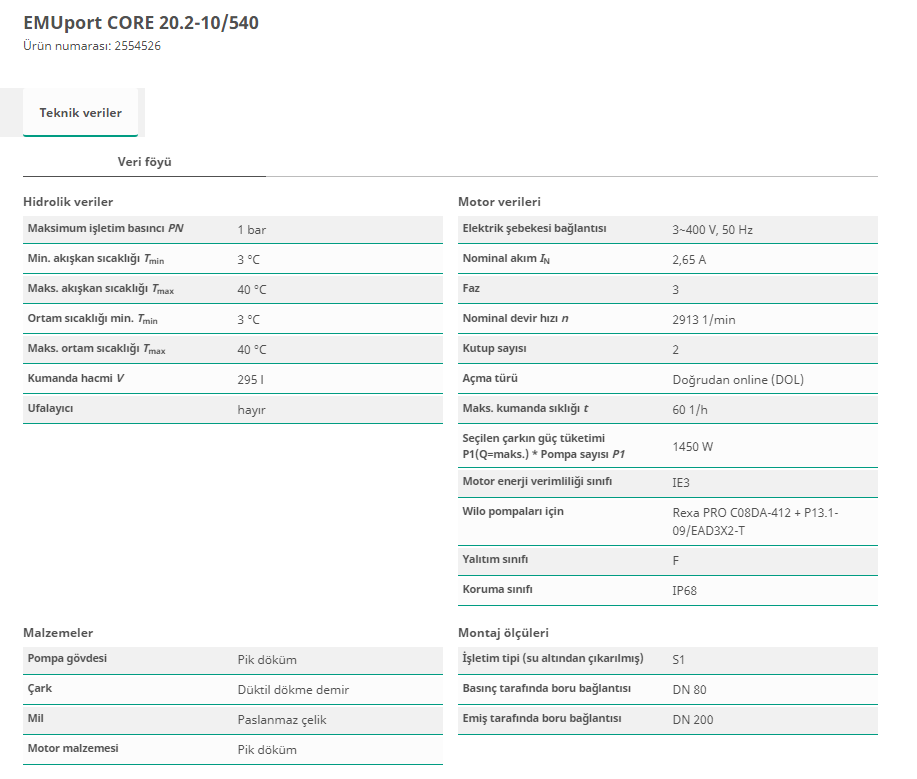Click the Mil row label
917x779 pixels.
pos(36,718)
